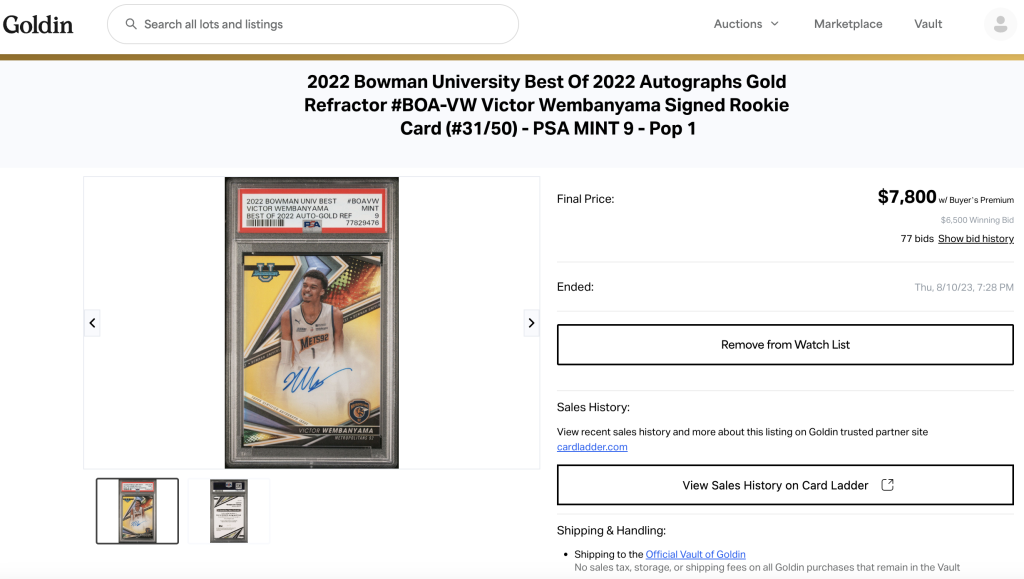Open Show bid history link
The image size is (1024, 579).
(x=976, y=239)
